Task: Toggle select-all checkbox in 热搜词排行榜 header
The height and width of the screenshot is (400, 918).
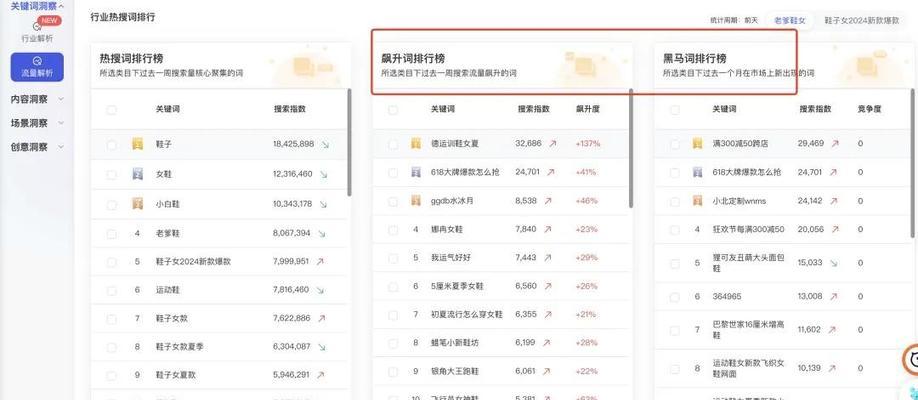Action: tap(111, 110)
